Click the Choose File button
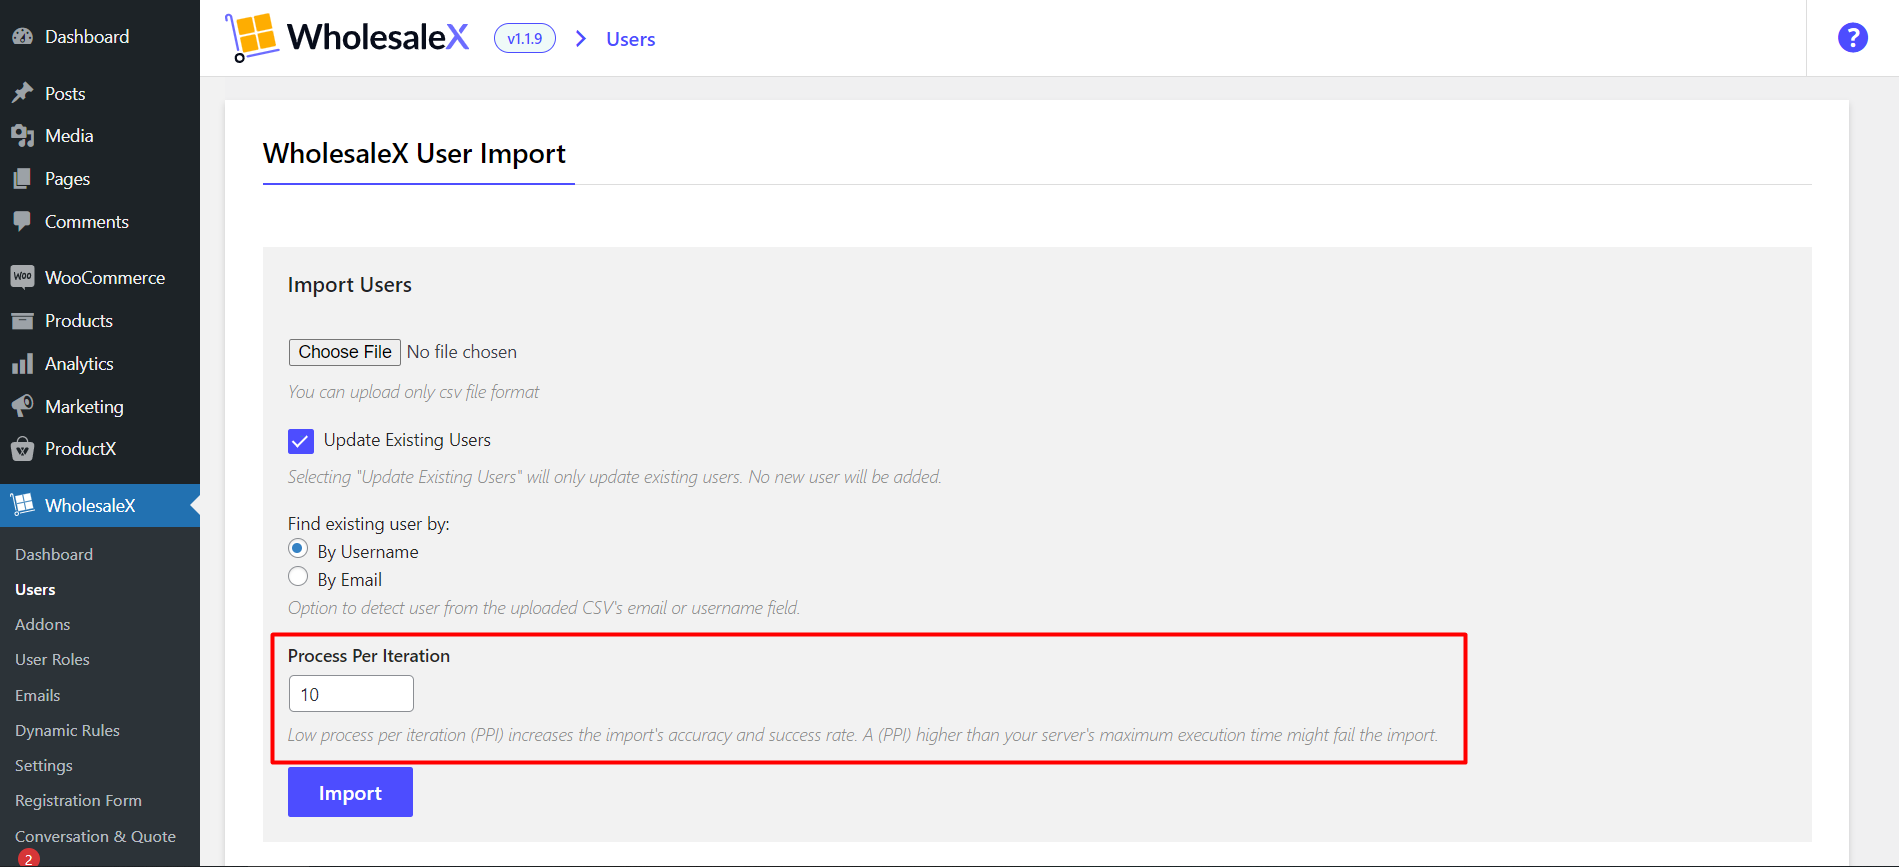The width and height of the screenshot is (1899, 867). [345, 352]
